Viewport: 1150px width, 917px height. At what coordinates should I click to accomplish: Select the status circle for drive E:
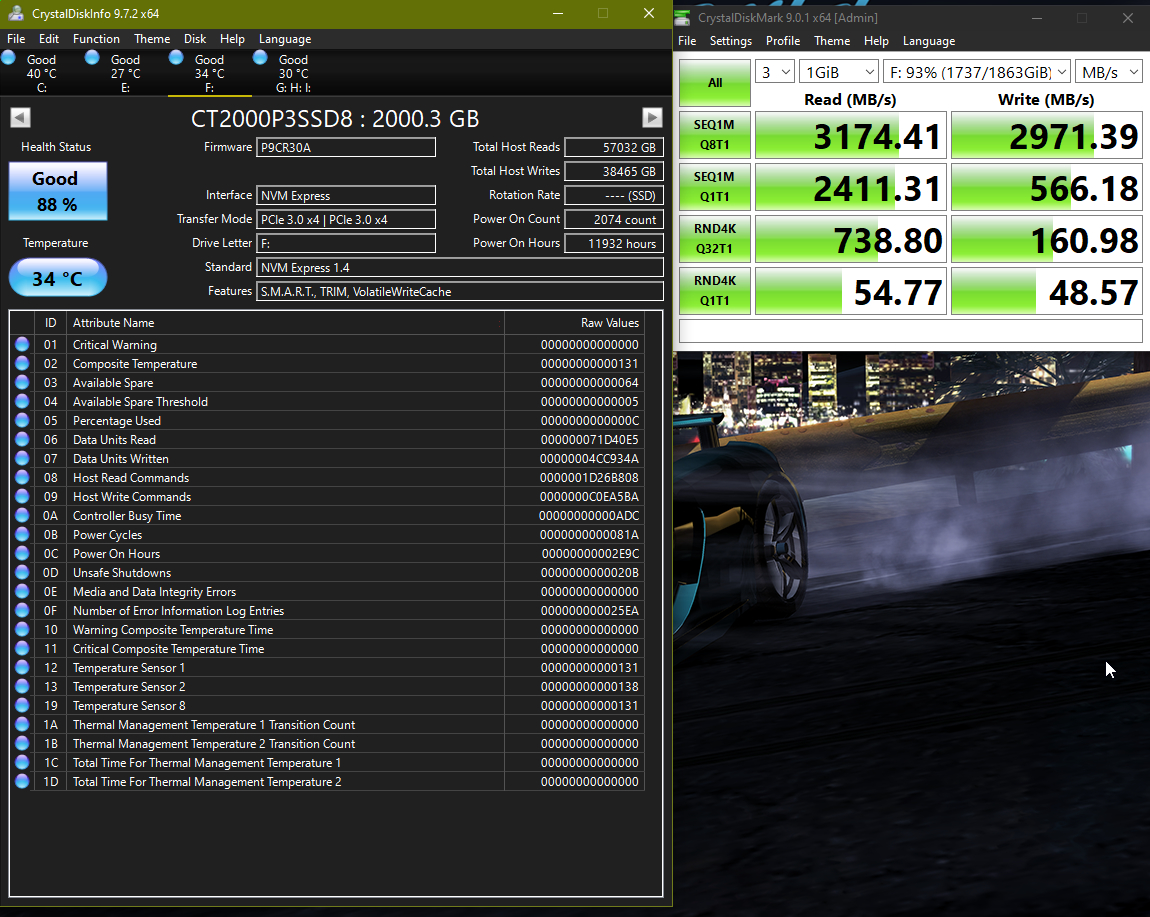[92, 58]
